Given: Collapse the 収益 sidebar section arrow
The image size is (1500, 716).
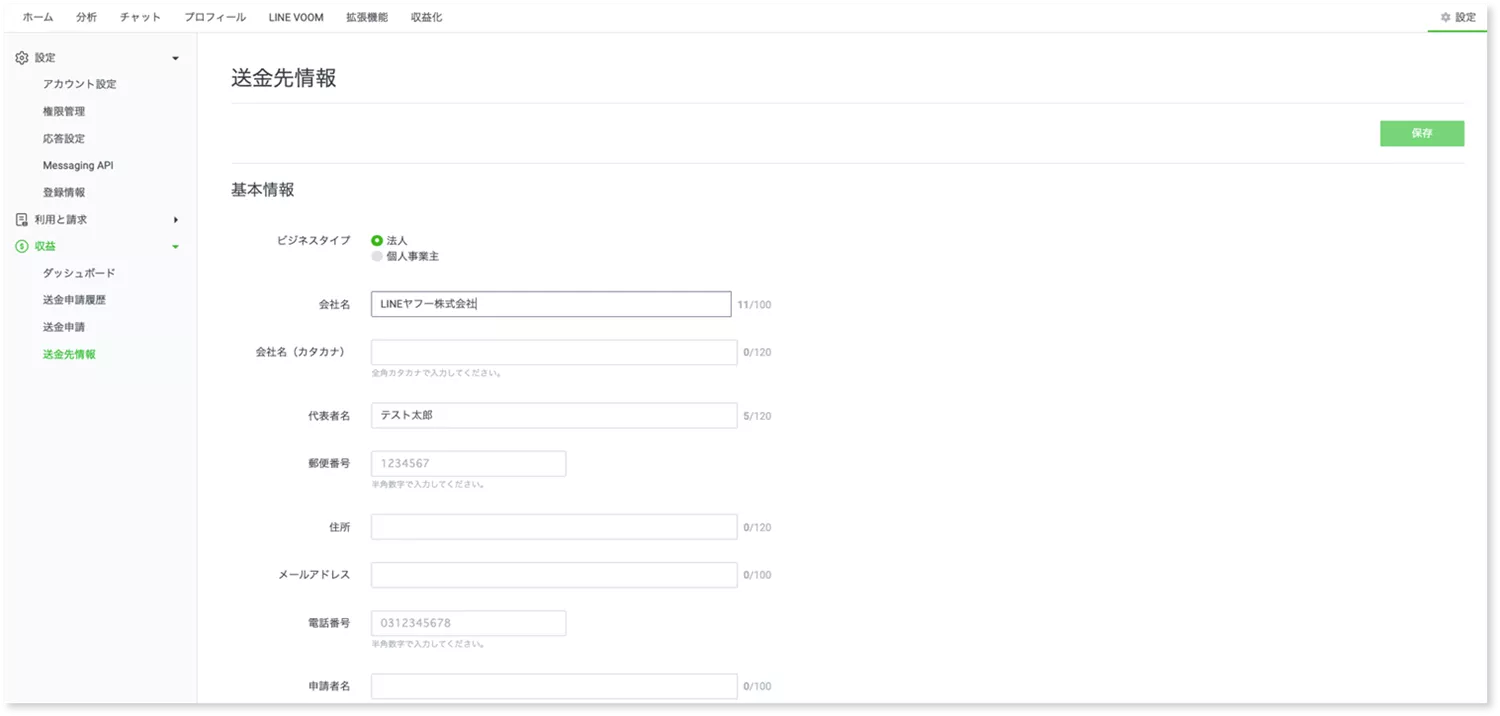Looking at the screenshot, I should coord(176,246).
